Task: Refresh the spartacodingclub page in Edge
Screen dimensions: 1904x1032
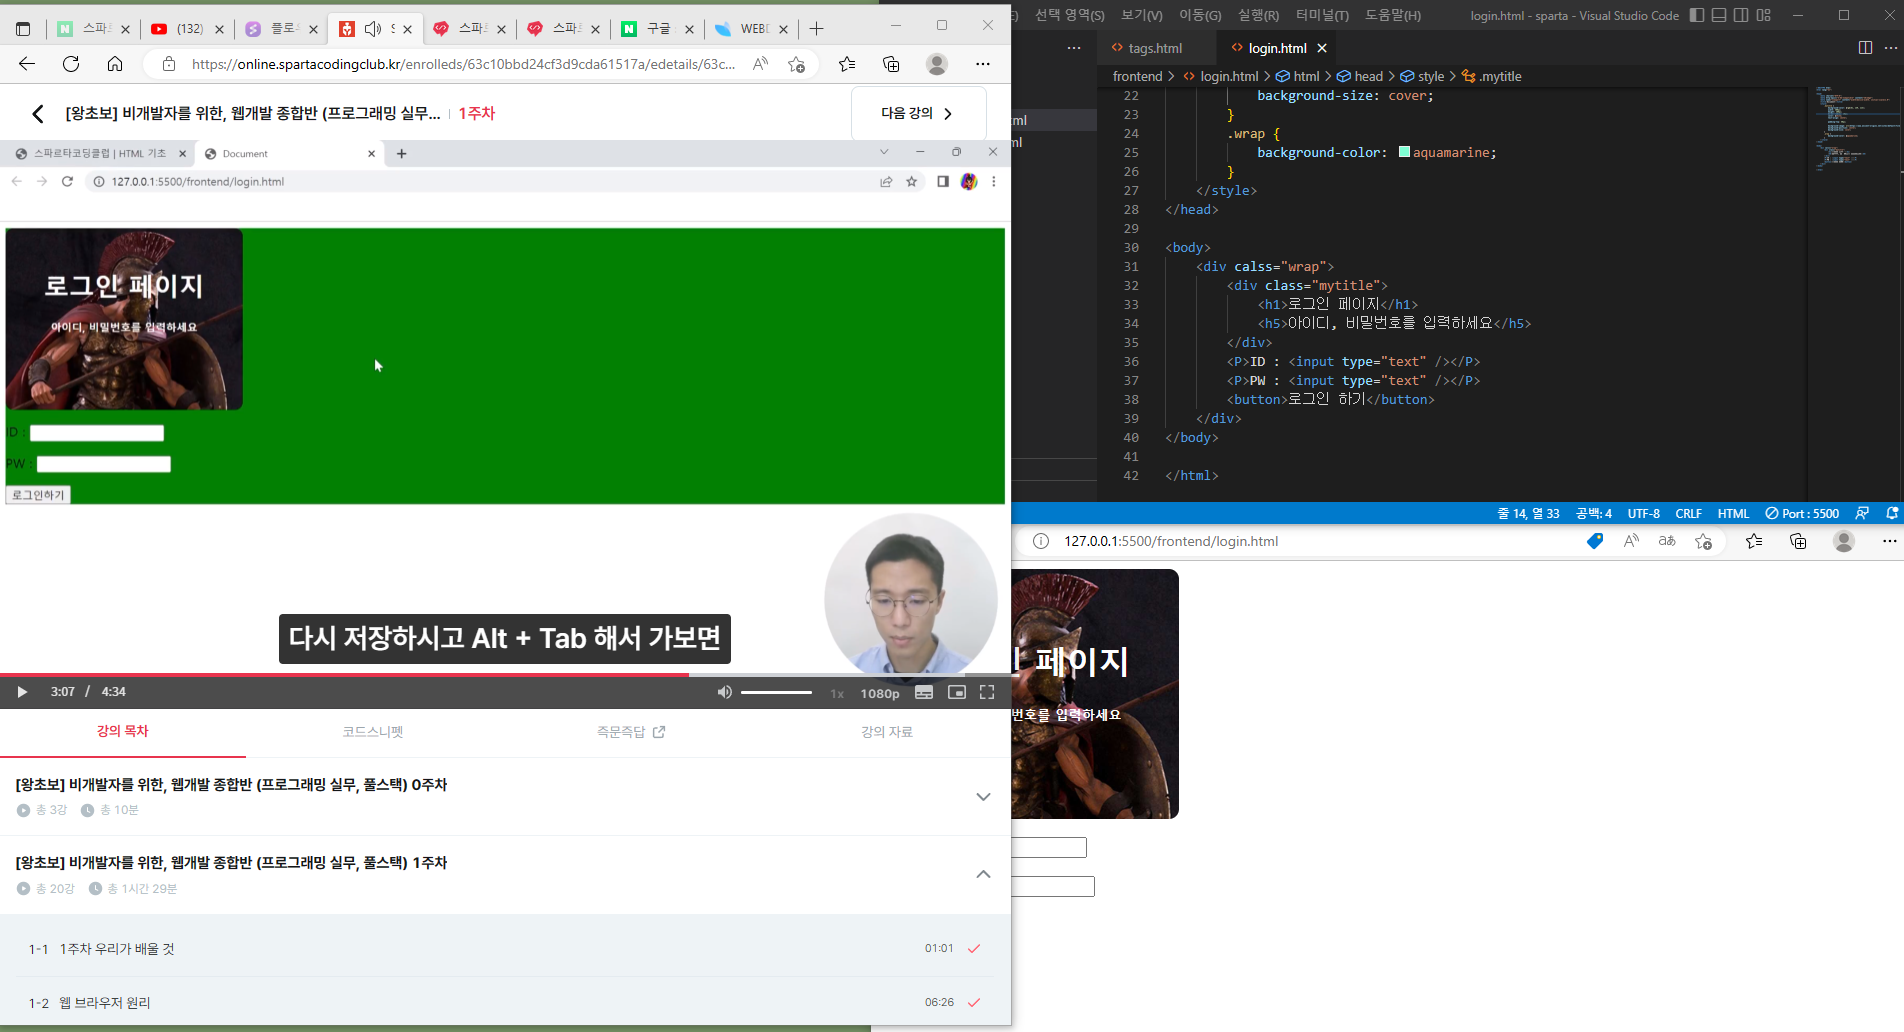Action: 71,64
